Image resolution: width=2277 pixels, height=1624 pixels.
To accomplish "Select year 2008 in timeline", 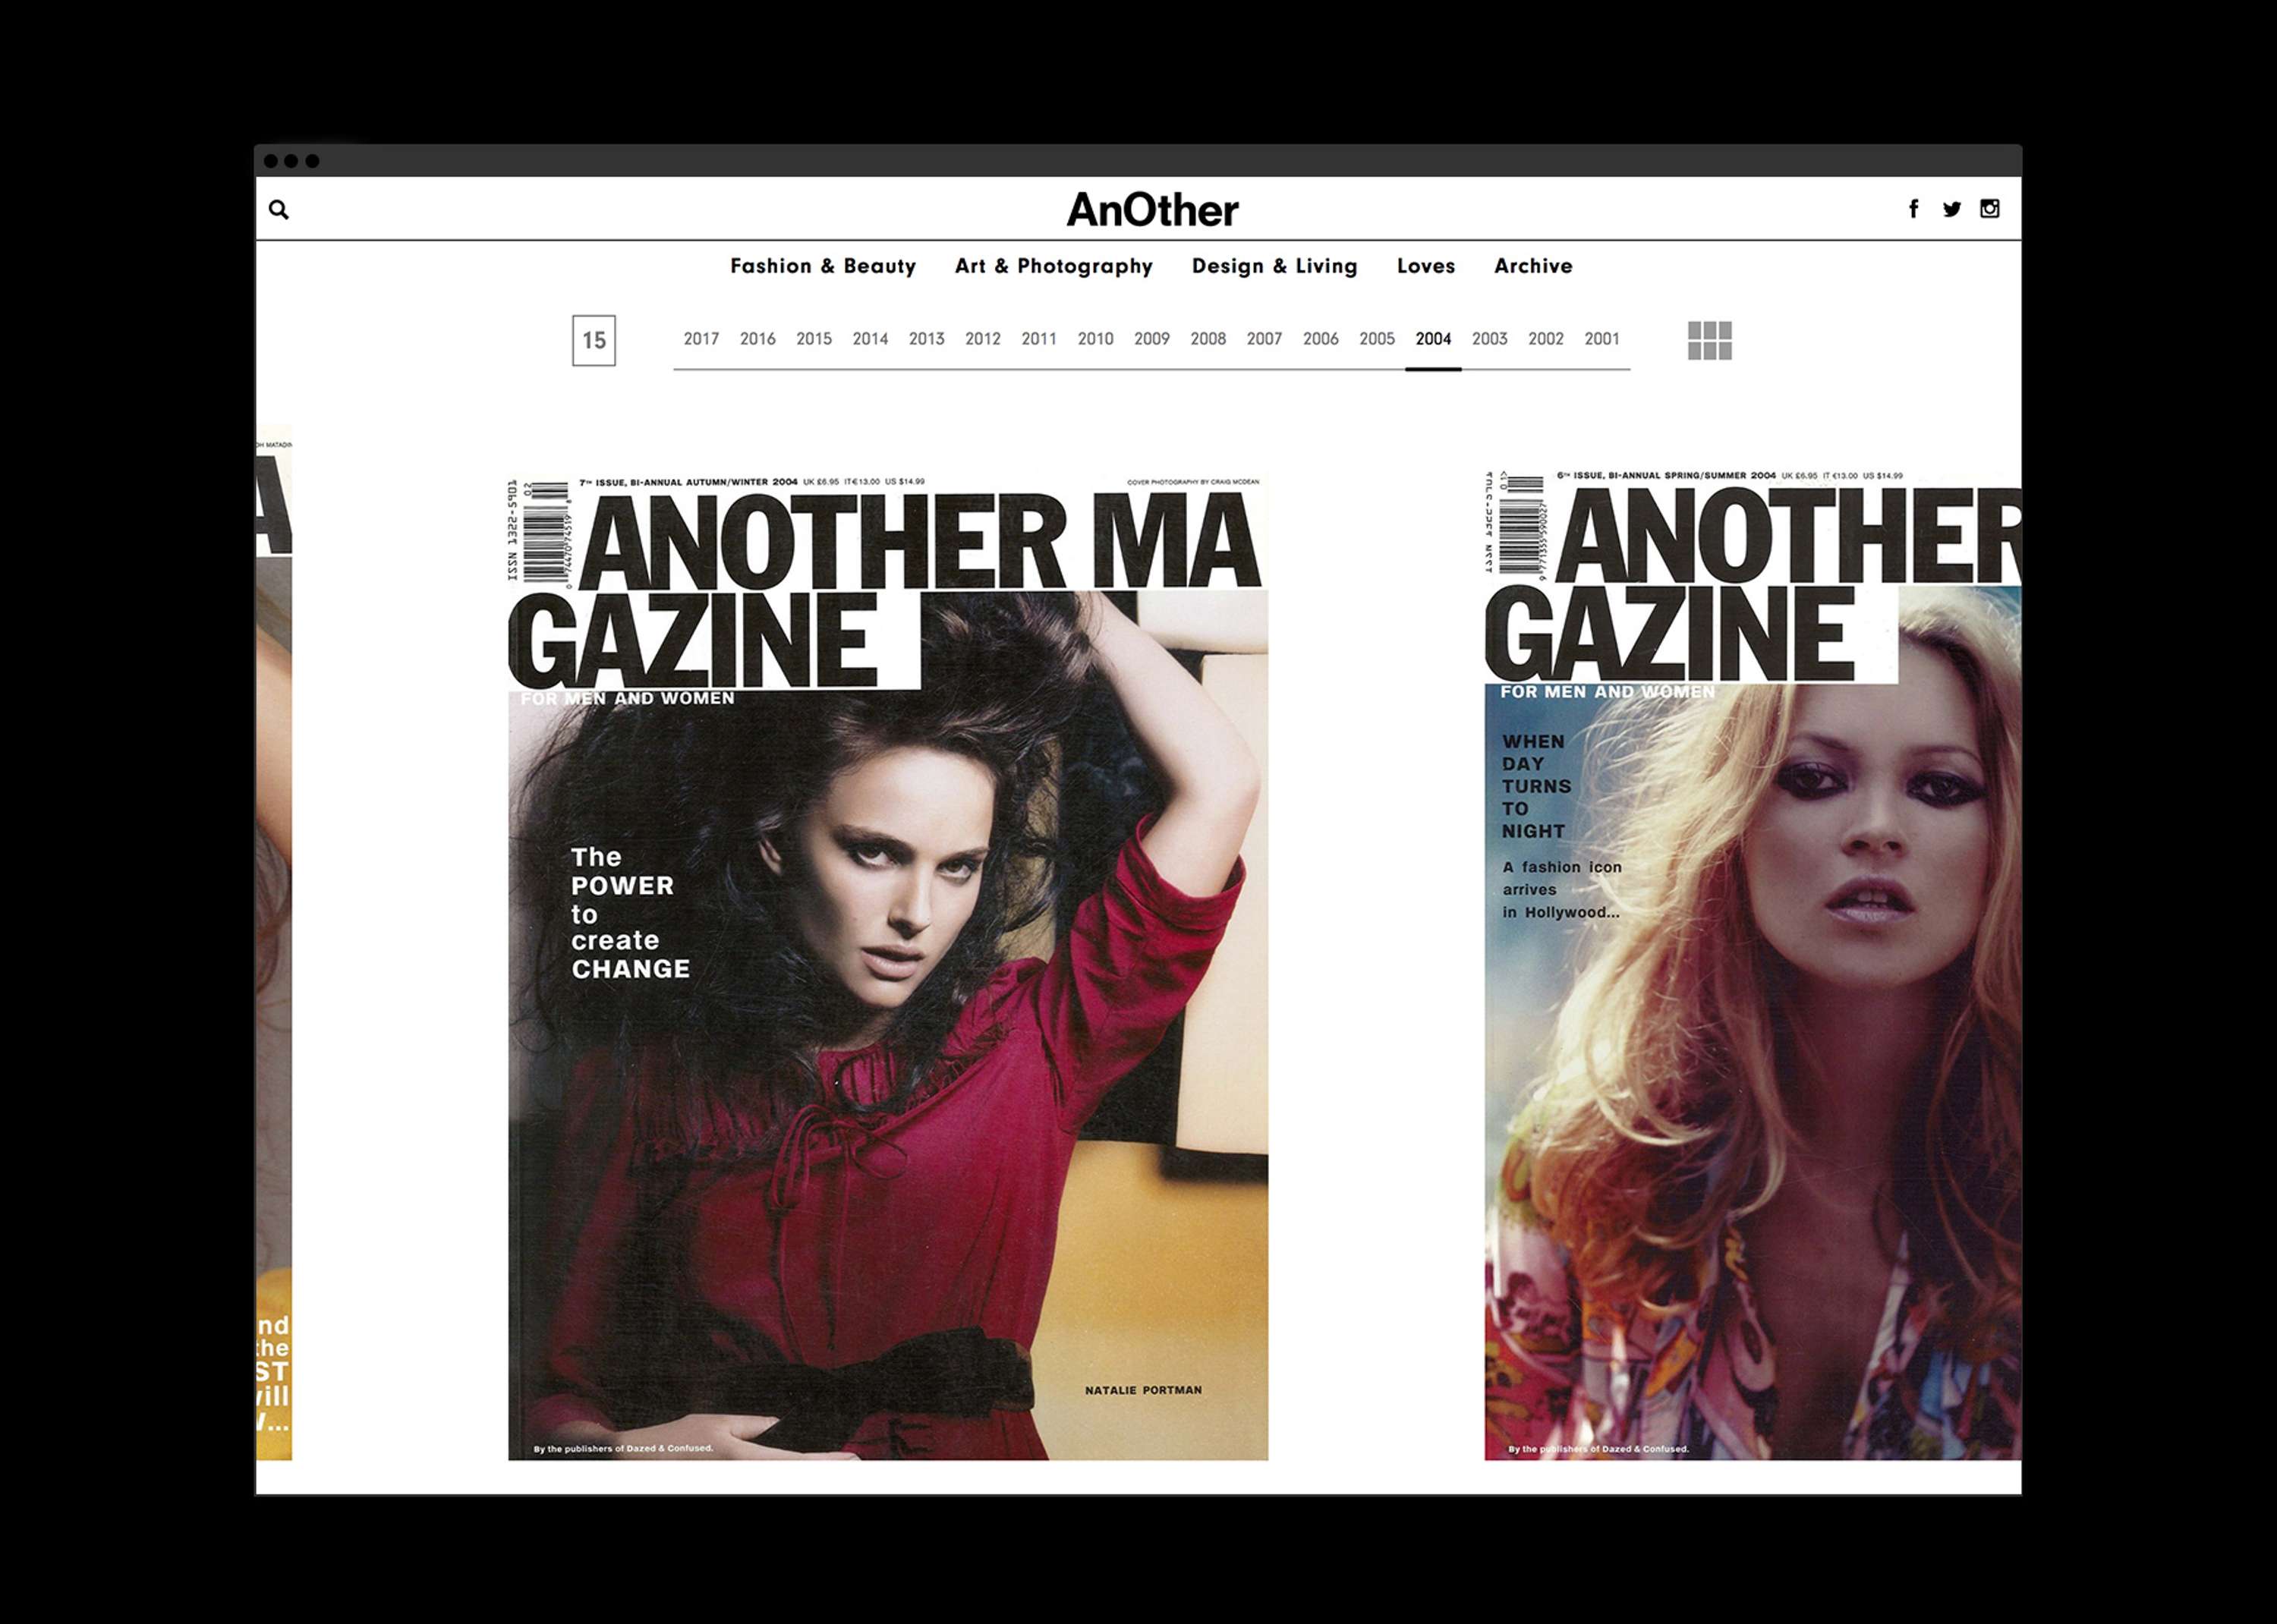I will [x=1208, y=339].
